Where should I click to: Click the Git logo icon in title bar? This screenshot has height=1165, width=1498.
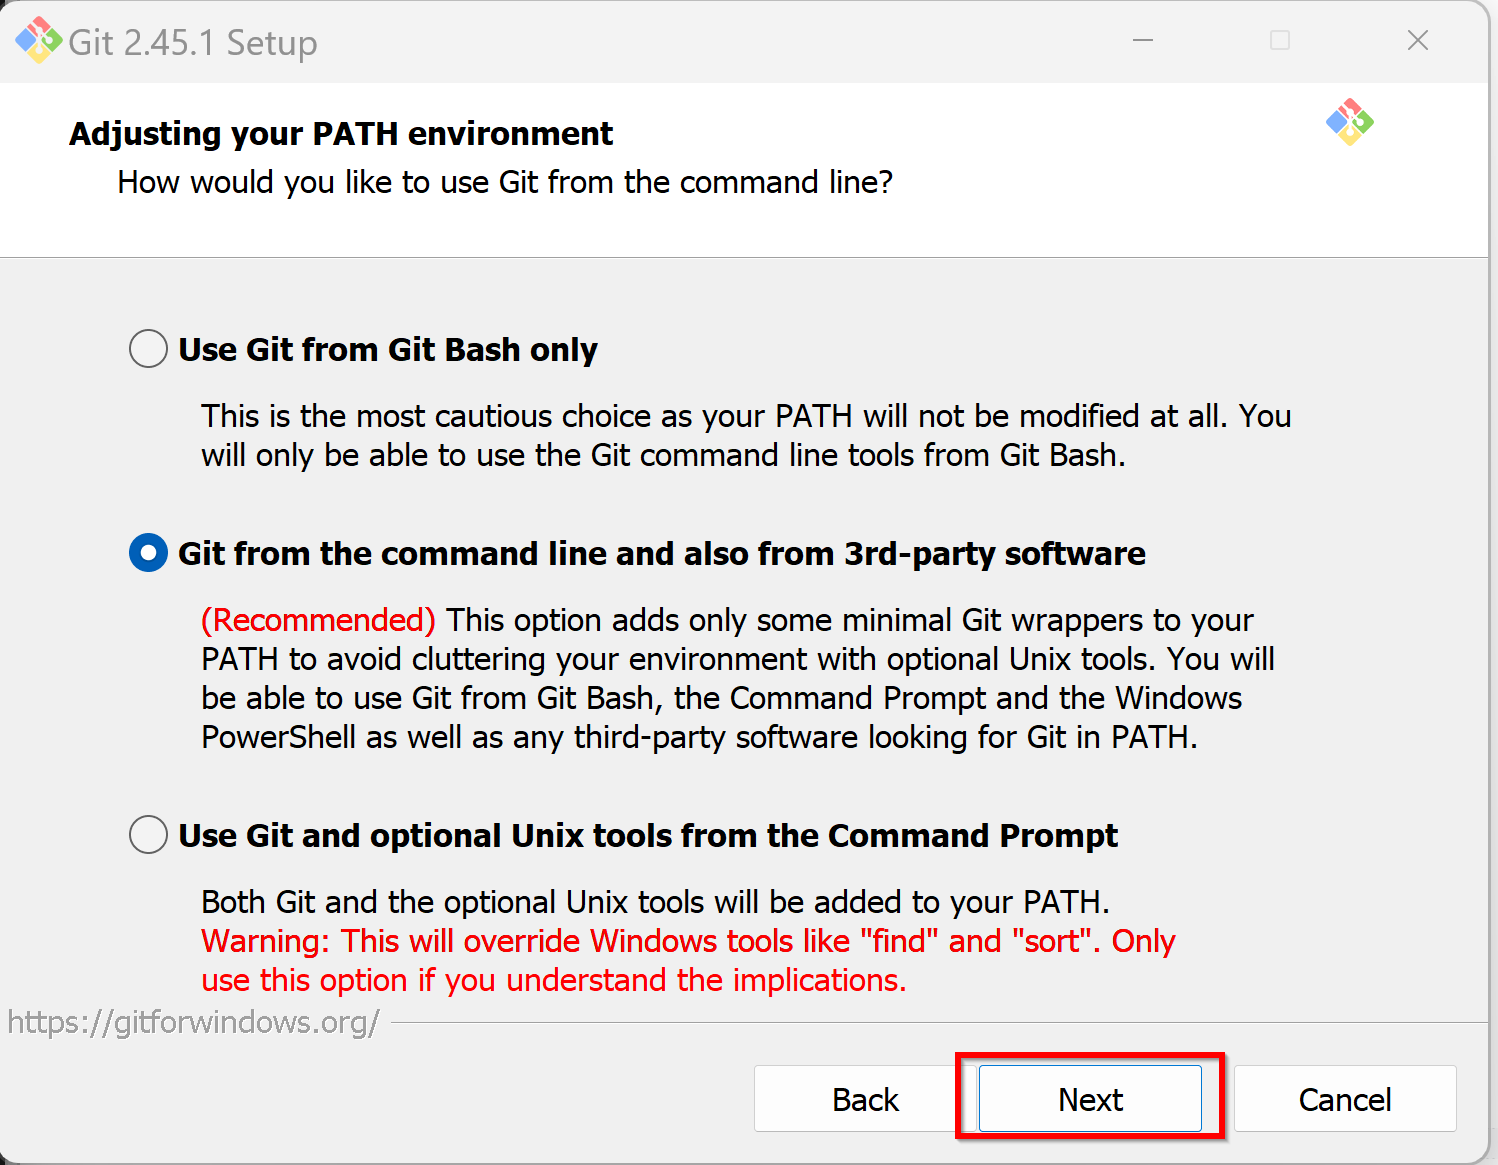click(x=38, y=40)
